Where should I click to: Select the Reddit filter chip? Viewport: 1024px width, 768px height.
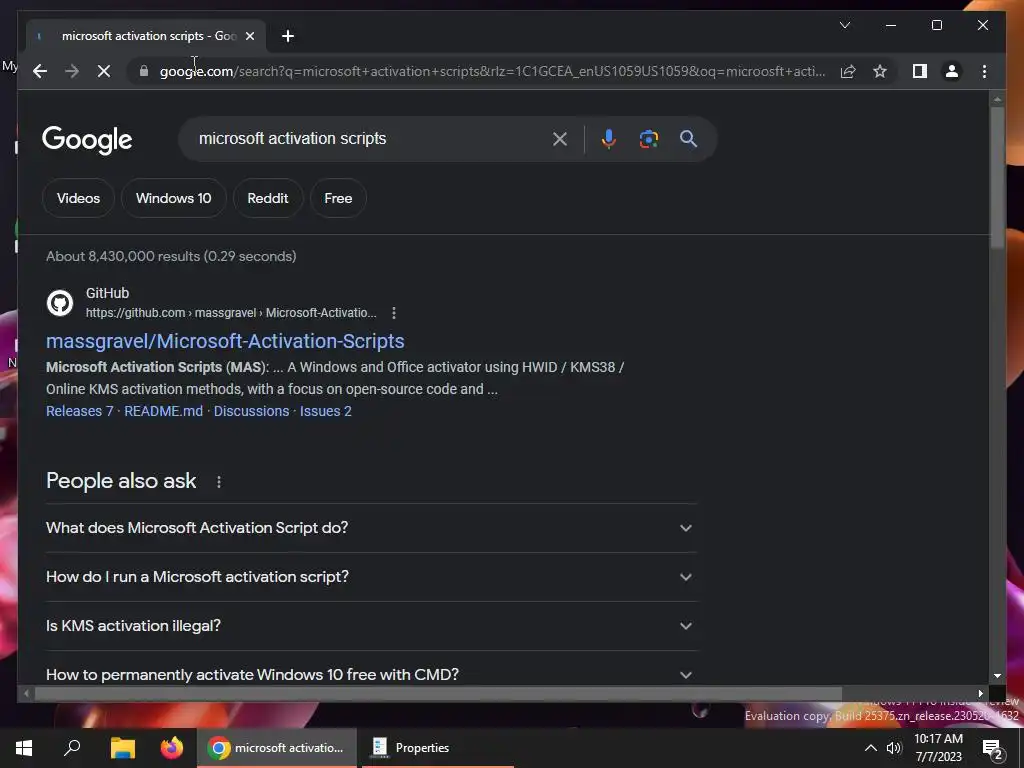pyautogui.click(x=268, y=198)
